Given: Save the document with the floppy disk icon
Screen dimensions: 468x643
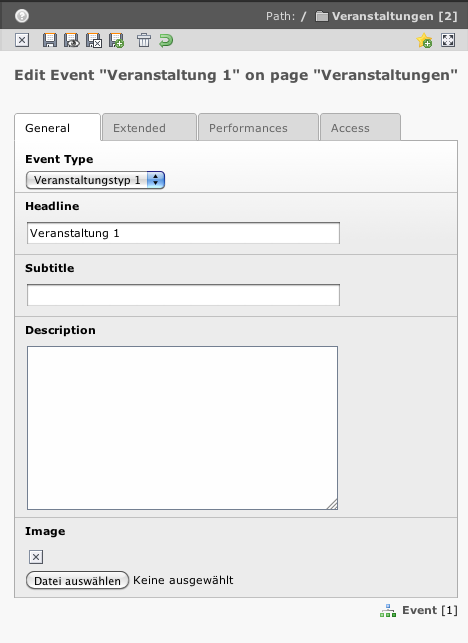Looking at the screenshot, I should (50, 40).
